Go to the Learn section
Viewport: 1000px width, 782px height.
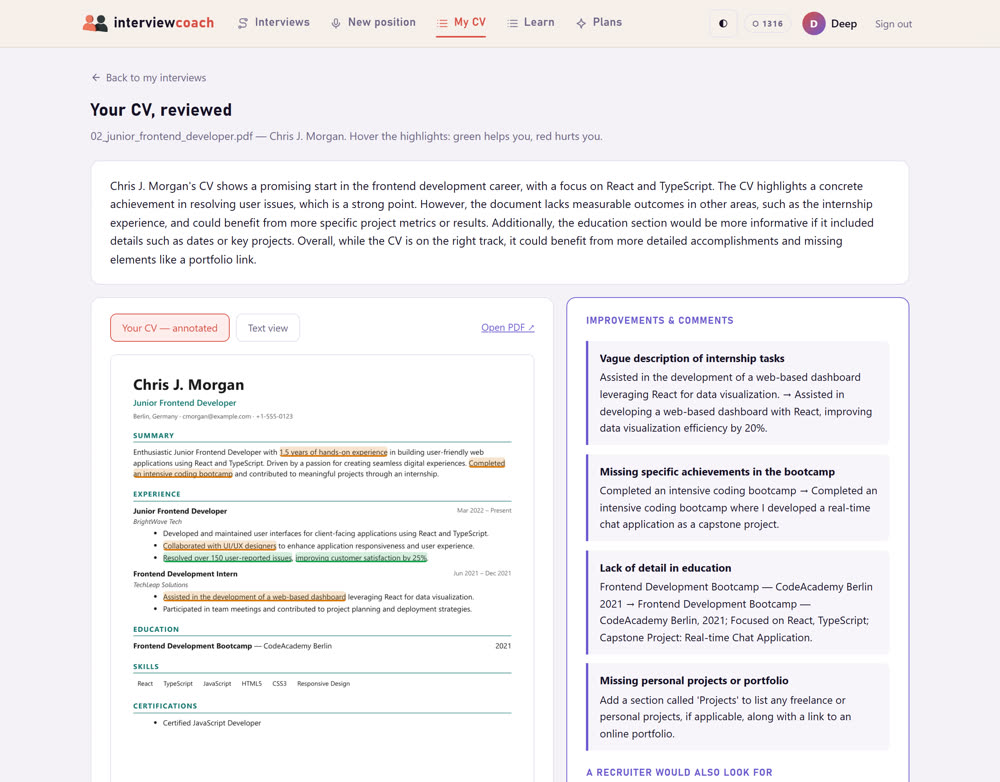(539, 22)
